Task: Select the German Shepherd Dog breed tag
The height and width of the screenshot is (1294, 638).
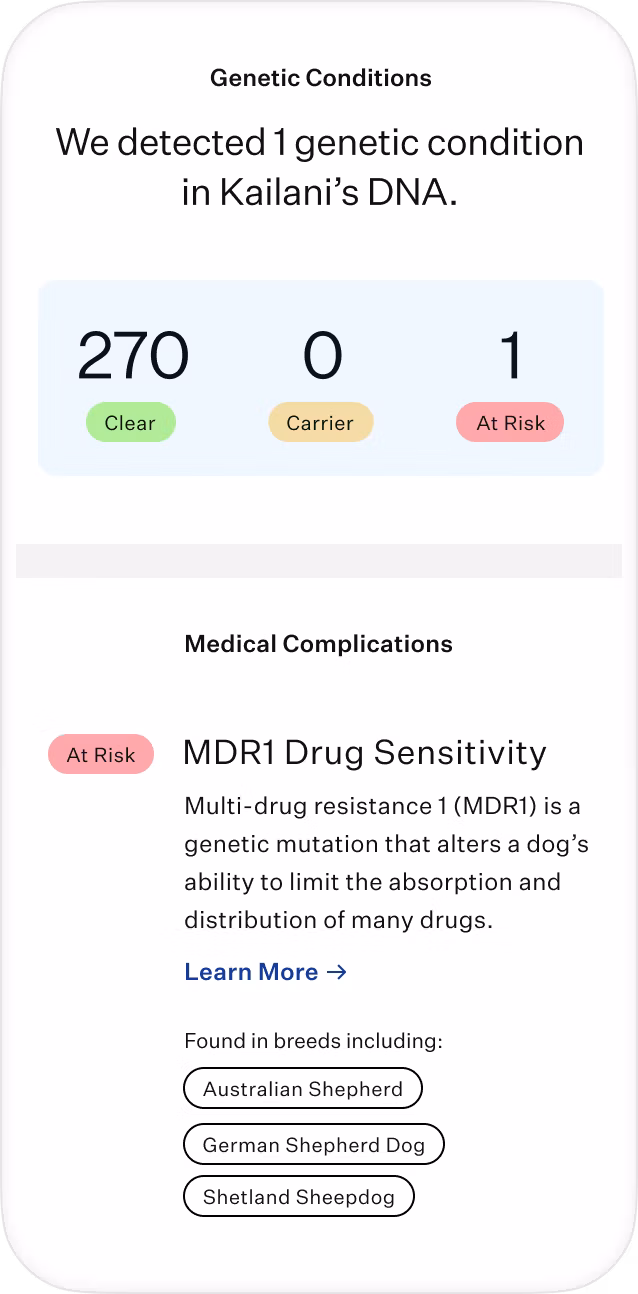Action: [314, 1144]
